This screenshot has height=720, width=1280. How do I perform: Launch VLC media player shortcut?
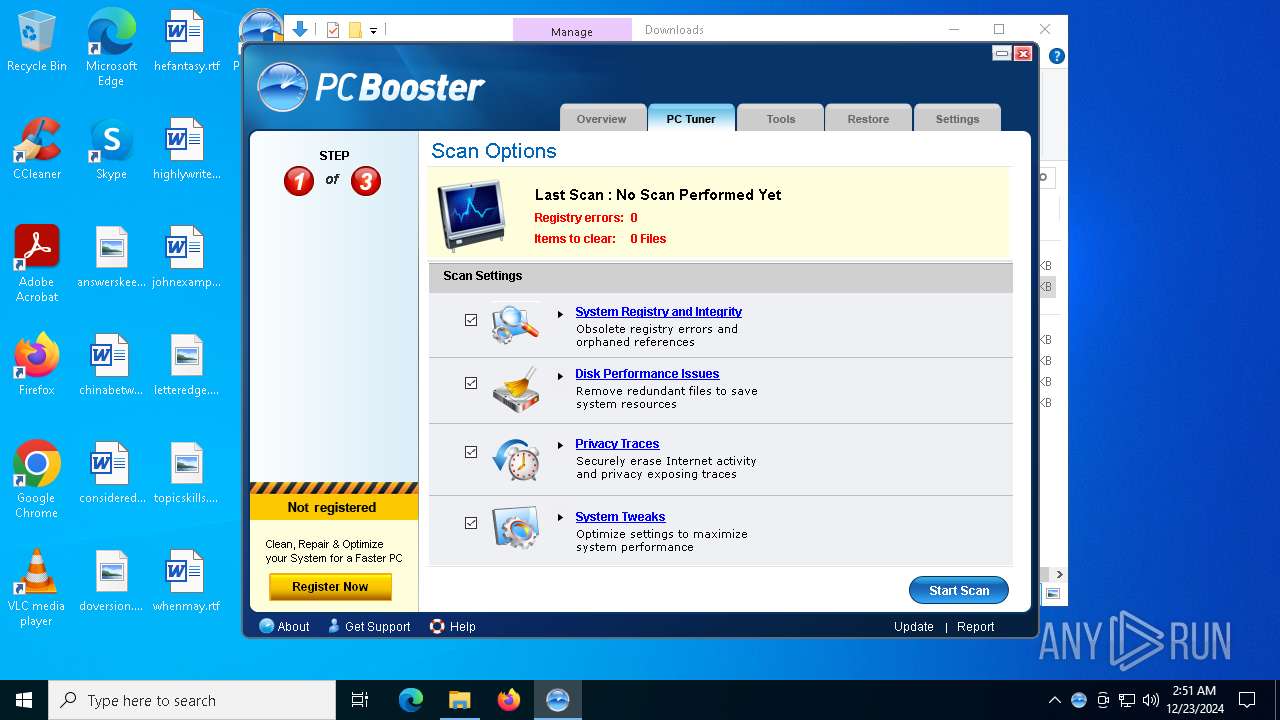pyautogui.click(x=37, y=588)
